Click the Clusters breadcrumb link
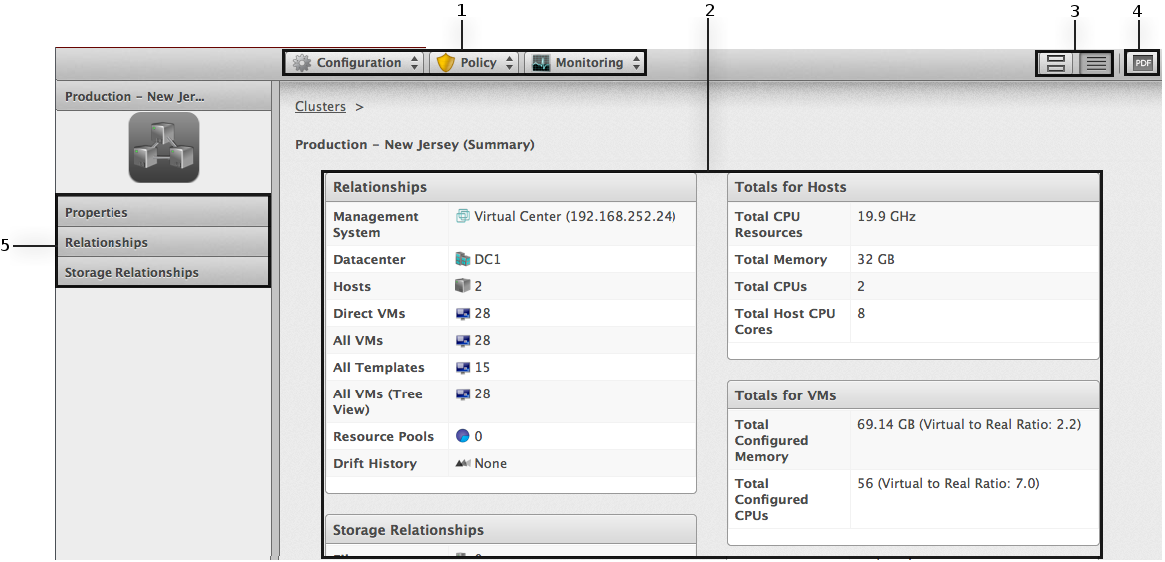The height and width of the screenshot is (562, 1165). pyautogui.click(x=320, y=107)
